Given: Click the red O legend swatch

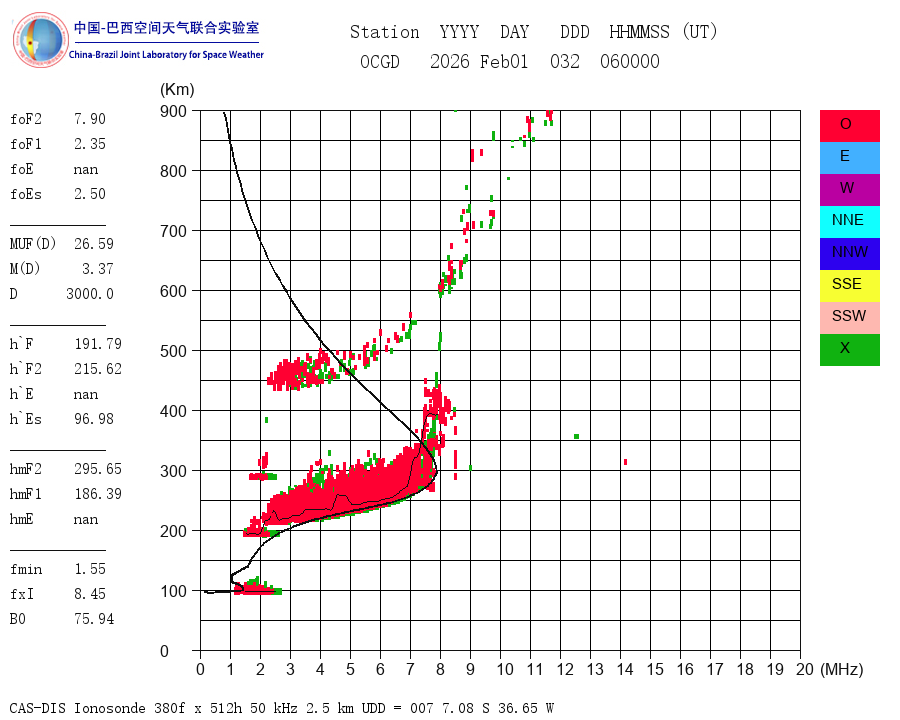Looking at the screenshot, I should pos(849,126).
